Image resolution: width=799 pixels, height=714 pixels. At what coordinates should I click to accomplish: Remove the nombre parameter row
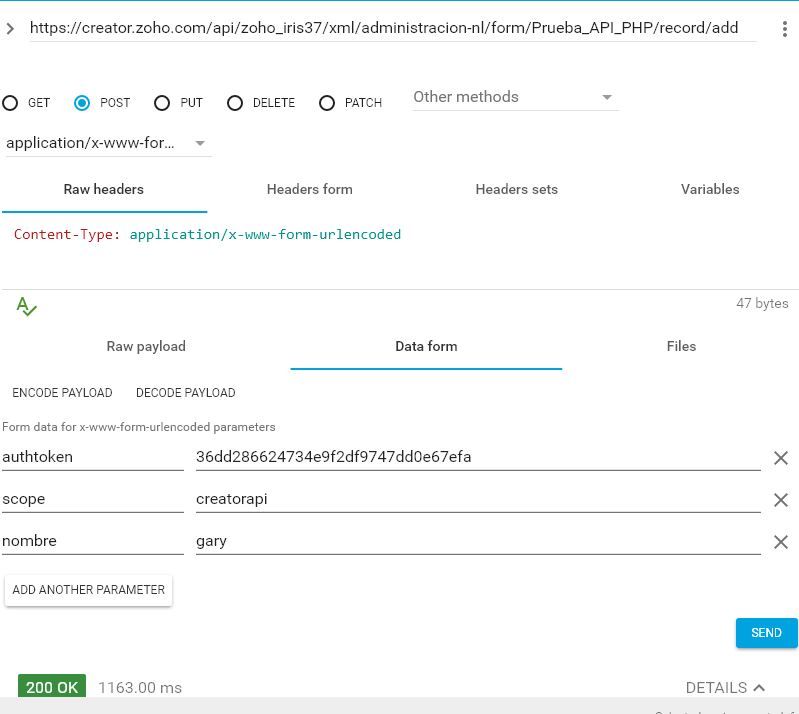pos(781,542)
